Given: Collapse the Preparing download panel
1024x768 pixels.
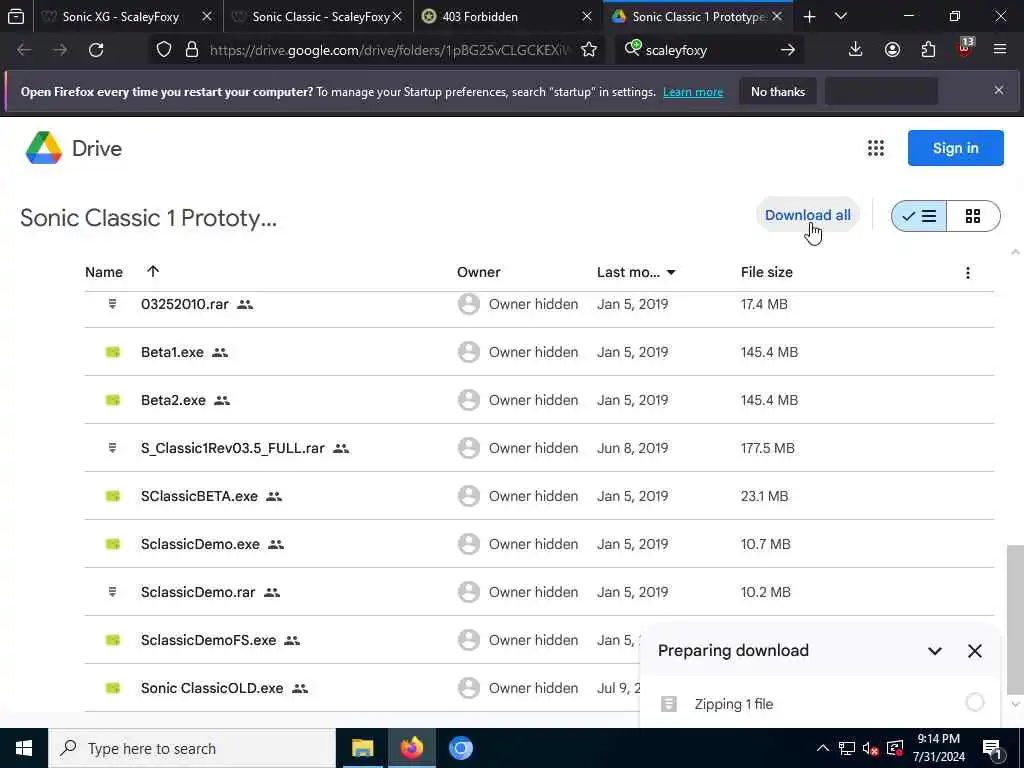Looking at the screenshot, I should tap(935, 650).
